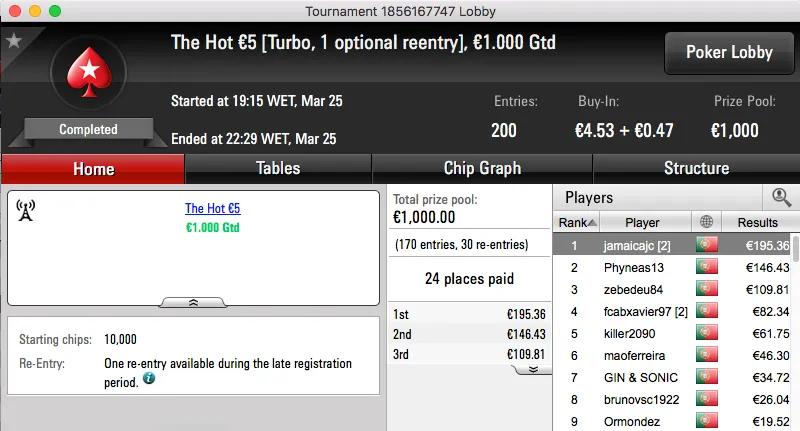Image resolution: width=800 pixels, height=431 pixels.
Task: Go to the Structure tab
Action: point(696,169)
